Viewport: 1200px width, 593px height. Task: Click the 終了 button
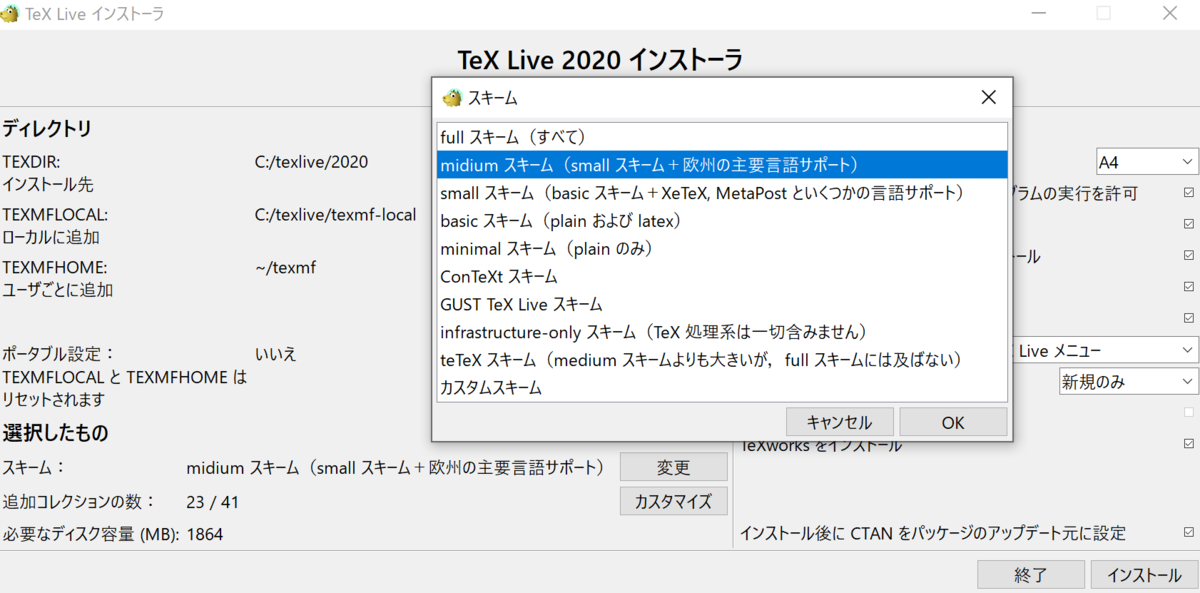coord(1030,575)
